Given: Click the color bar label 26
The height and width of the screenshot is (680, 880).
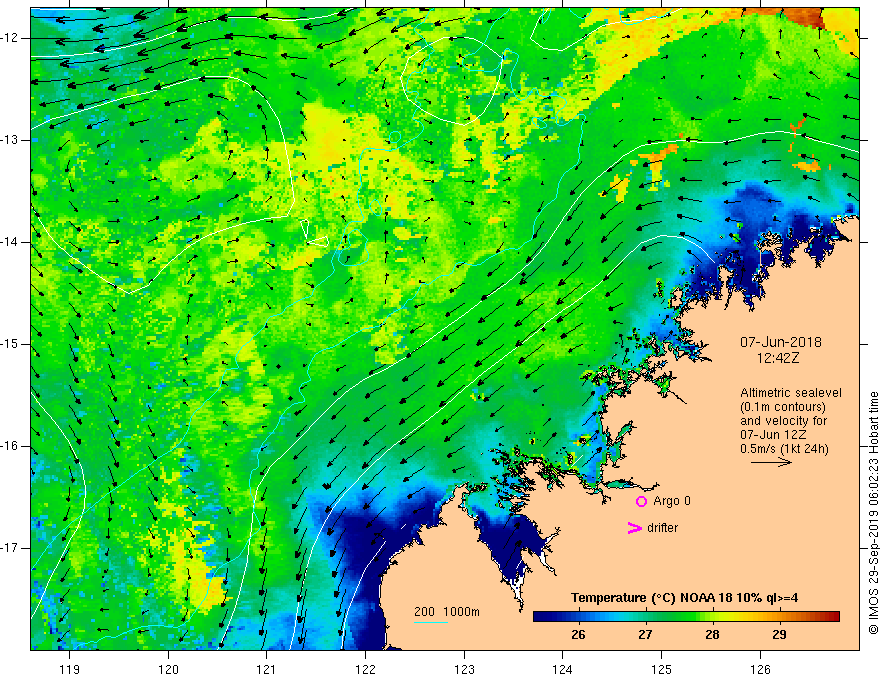Looking at the screenshot, I should point(578,635).
